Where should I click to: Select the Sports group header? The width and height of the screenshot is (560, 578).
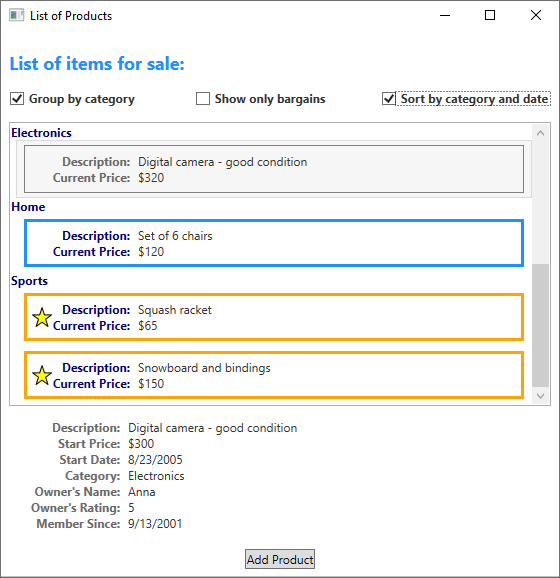click(29, 281)
